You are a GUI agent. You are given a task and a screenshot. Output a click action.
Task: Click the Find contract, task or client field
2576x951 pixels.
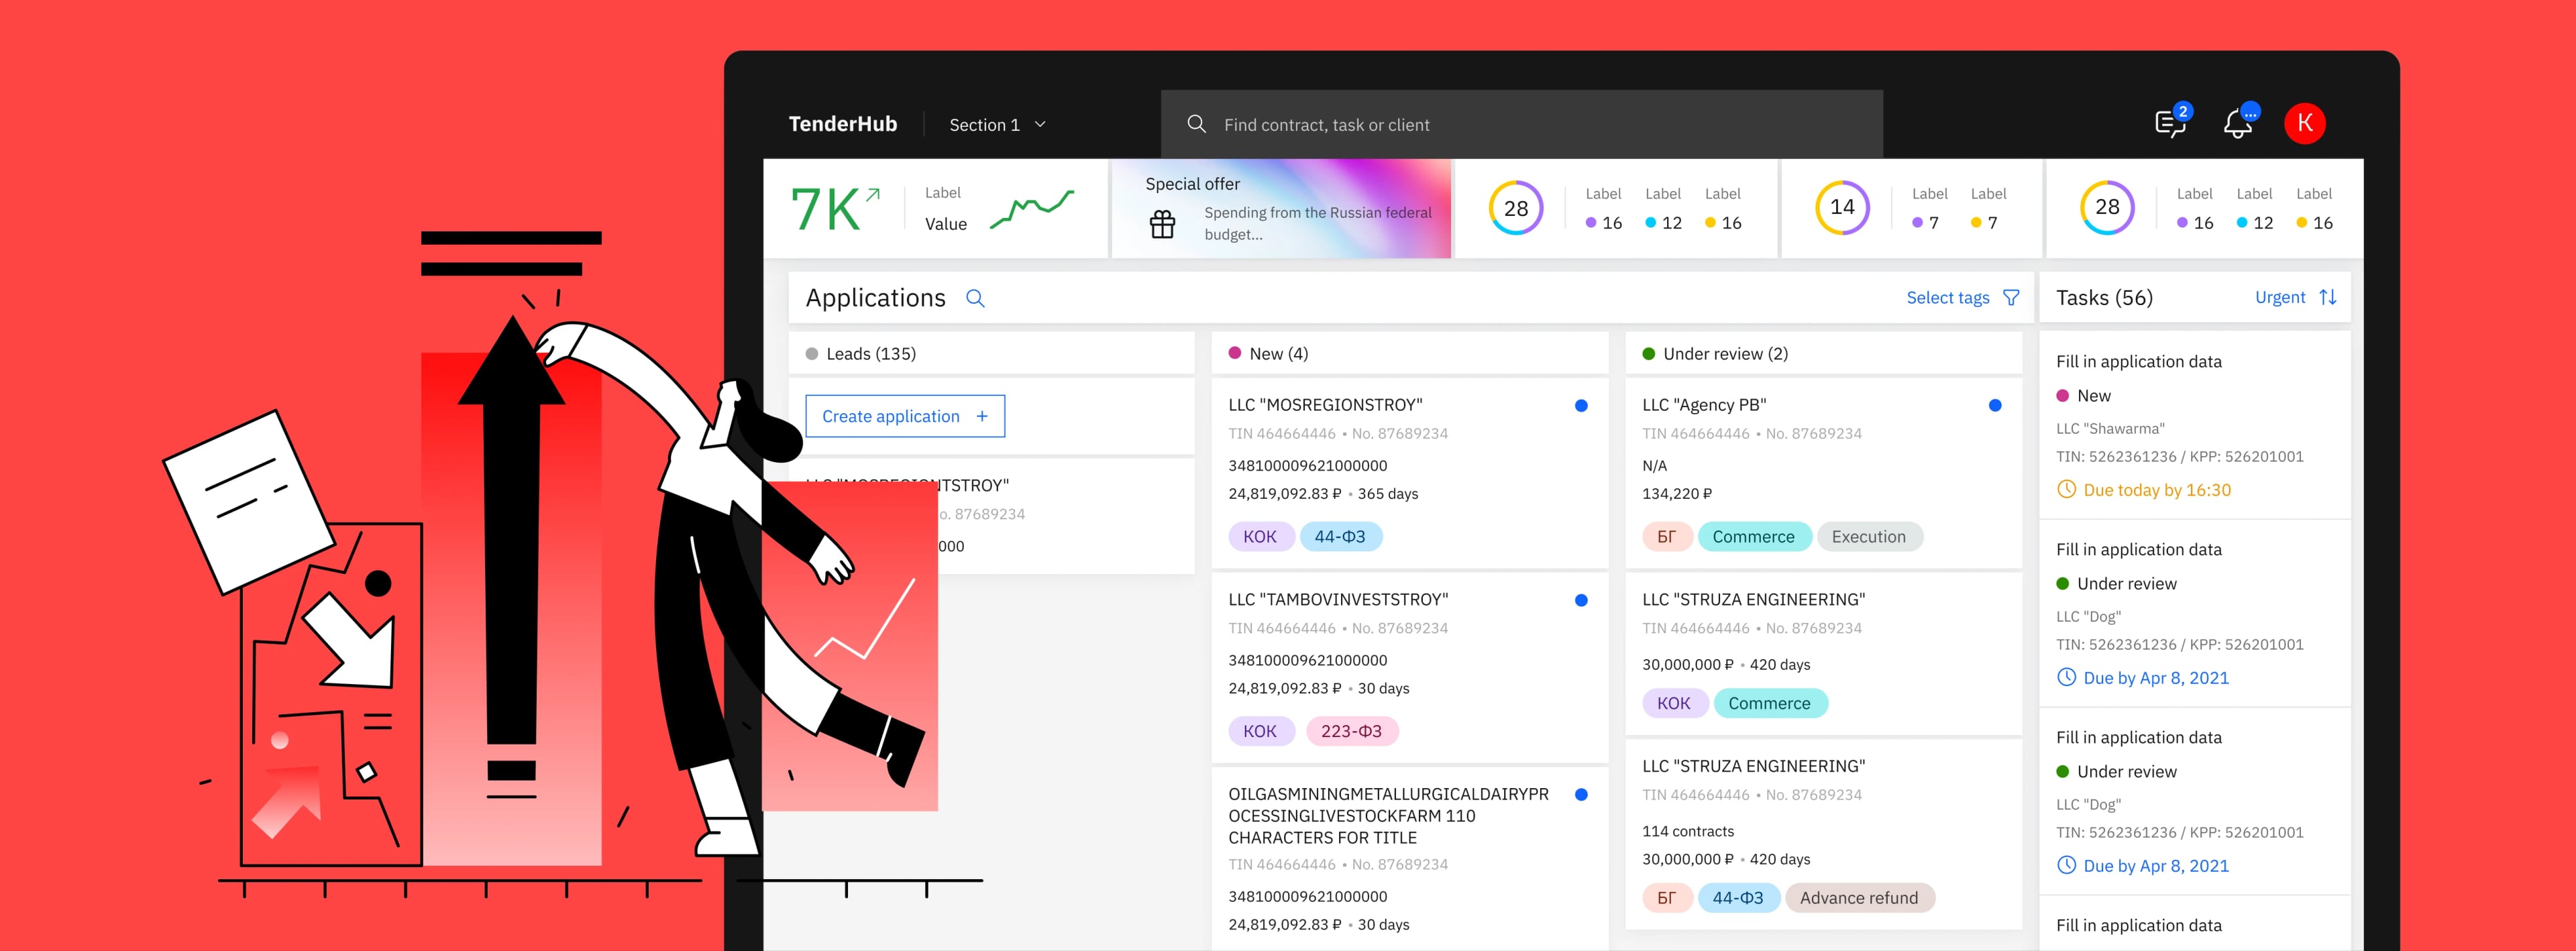point(1521,124)
